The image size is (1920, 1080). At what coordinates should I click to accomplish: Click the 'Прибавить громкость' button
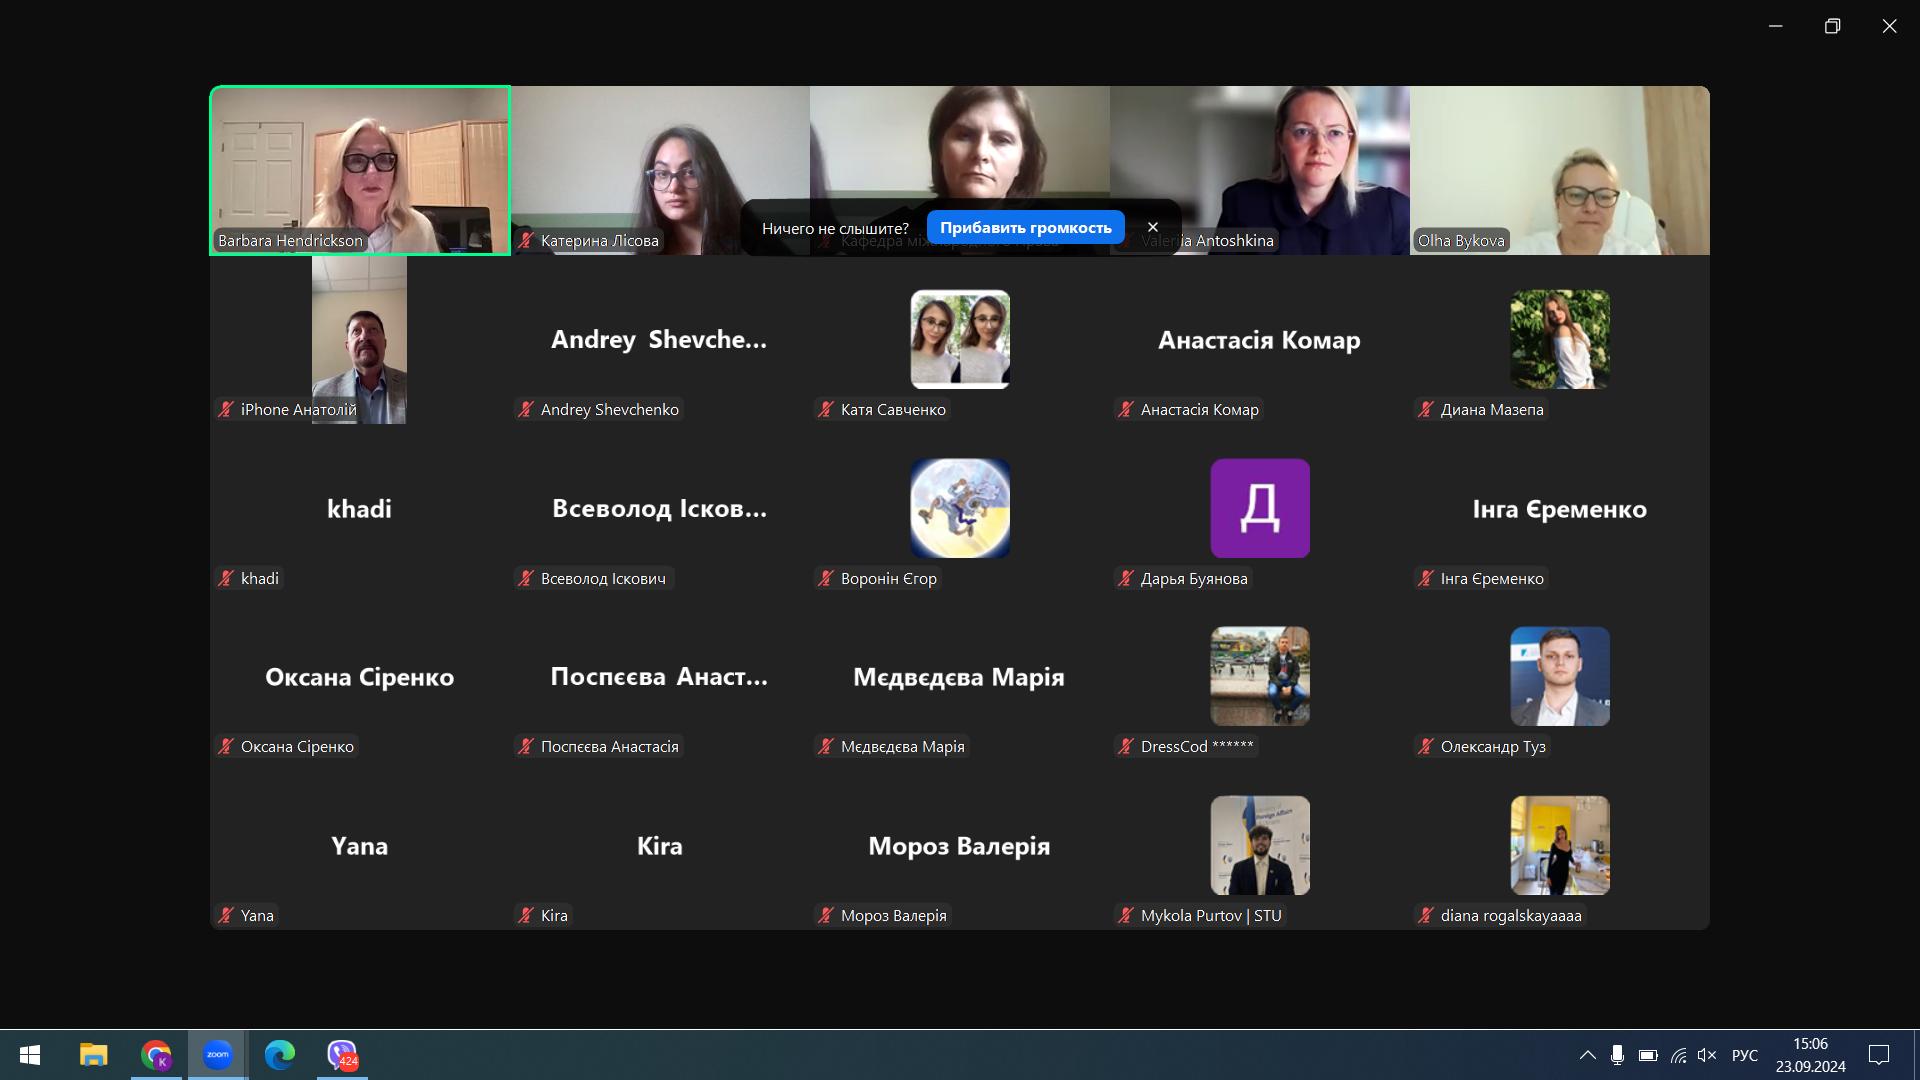(1025, 228)
